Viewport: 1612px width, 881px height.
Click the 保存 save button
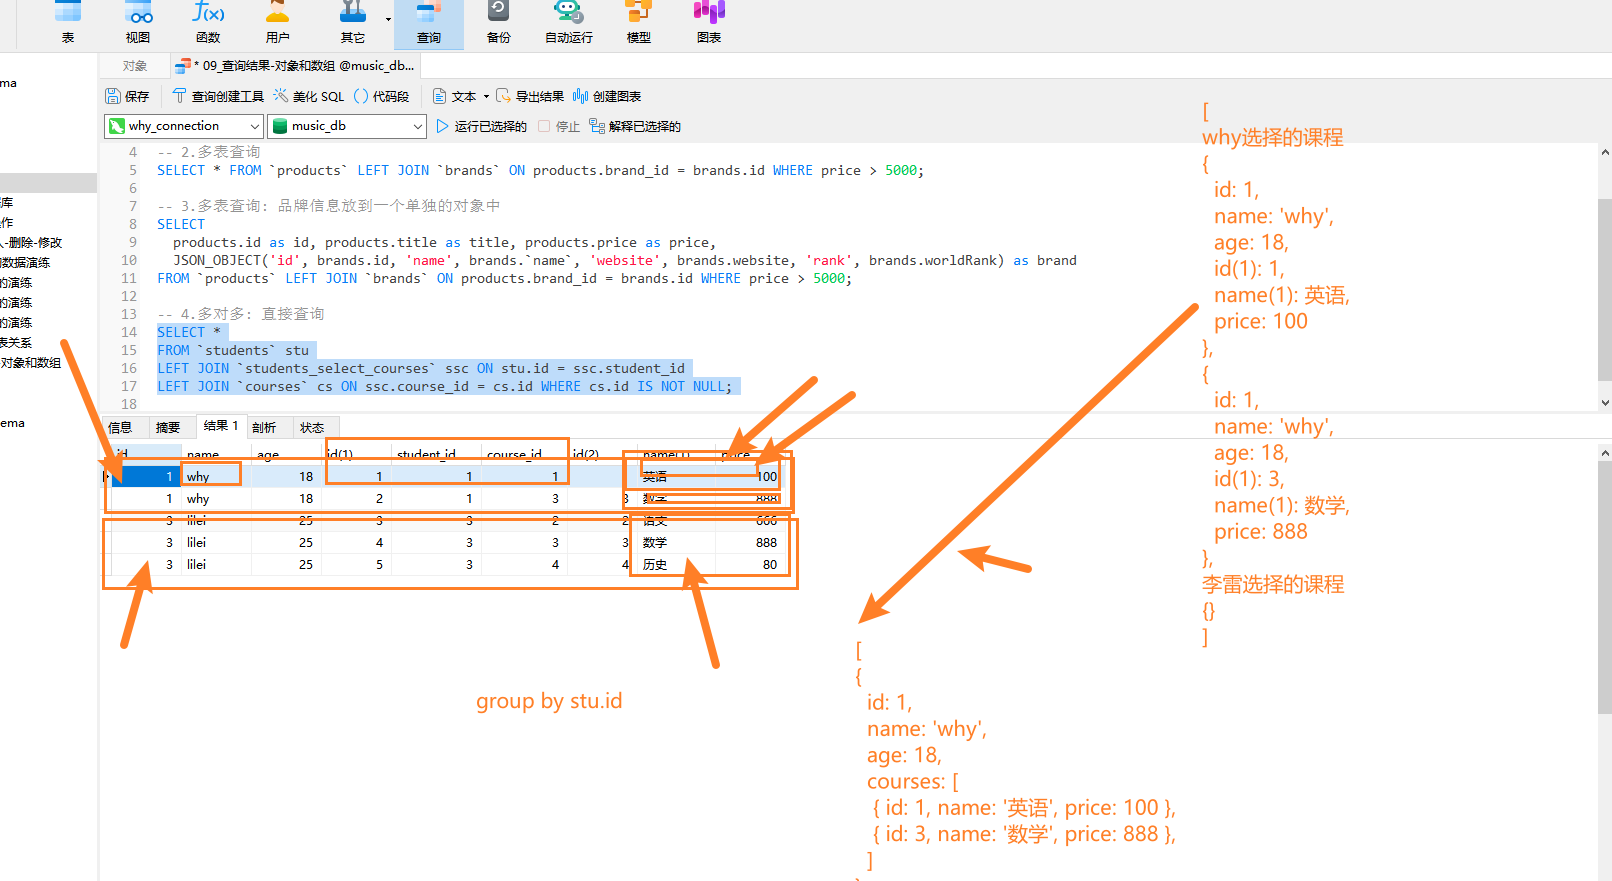(x=127, y=96)
